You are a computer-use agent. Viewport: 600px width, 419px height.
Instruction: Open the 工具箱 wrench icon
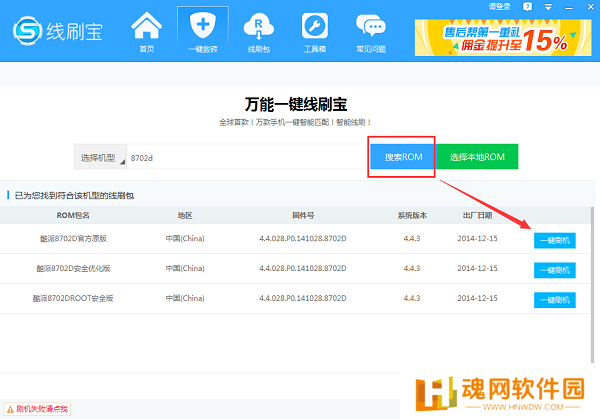point(315,32)
